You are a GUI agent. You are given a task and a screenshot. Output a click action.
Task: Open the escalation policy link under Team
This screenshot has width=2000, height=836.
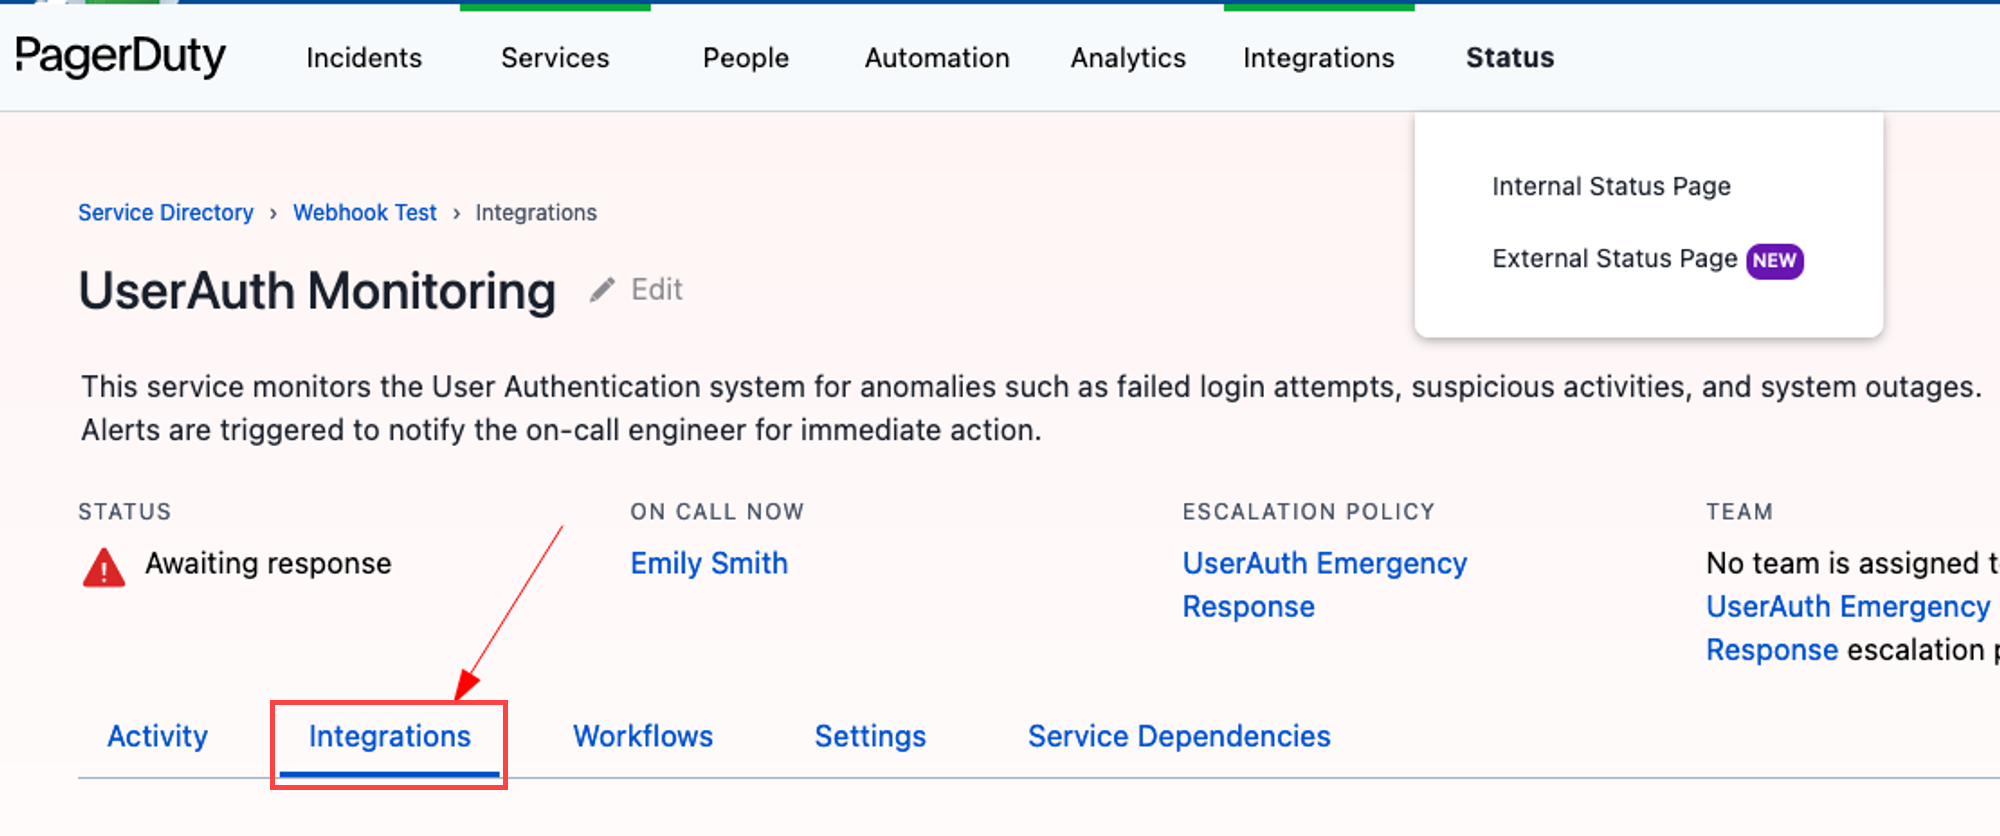coord(1848,628)
